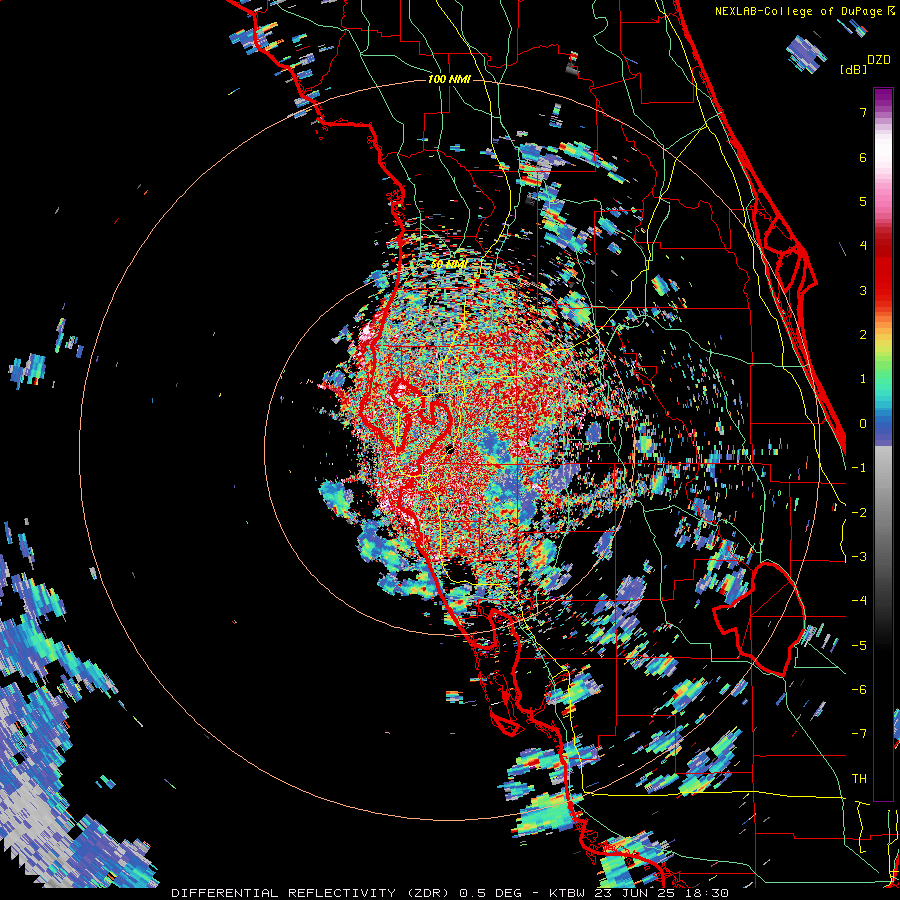Click the 3 value on the scale

pos(863,290)
